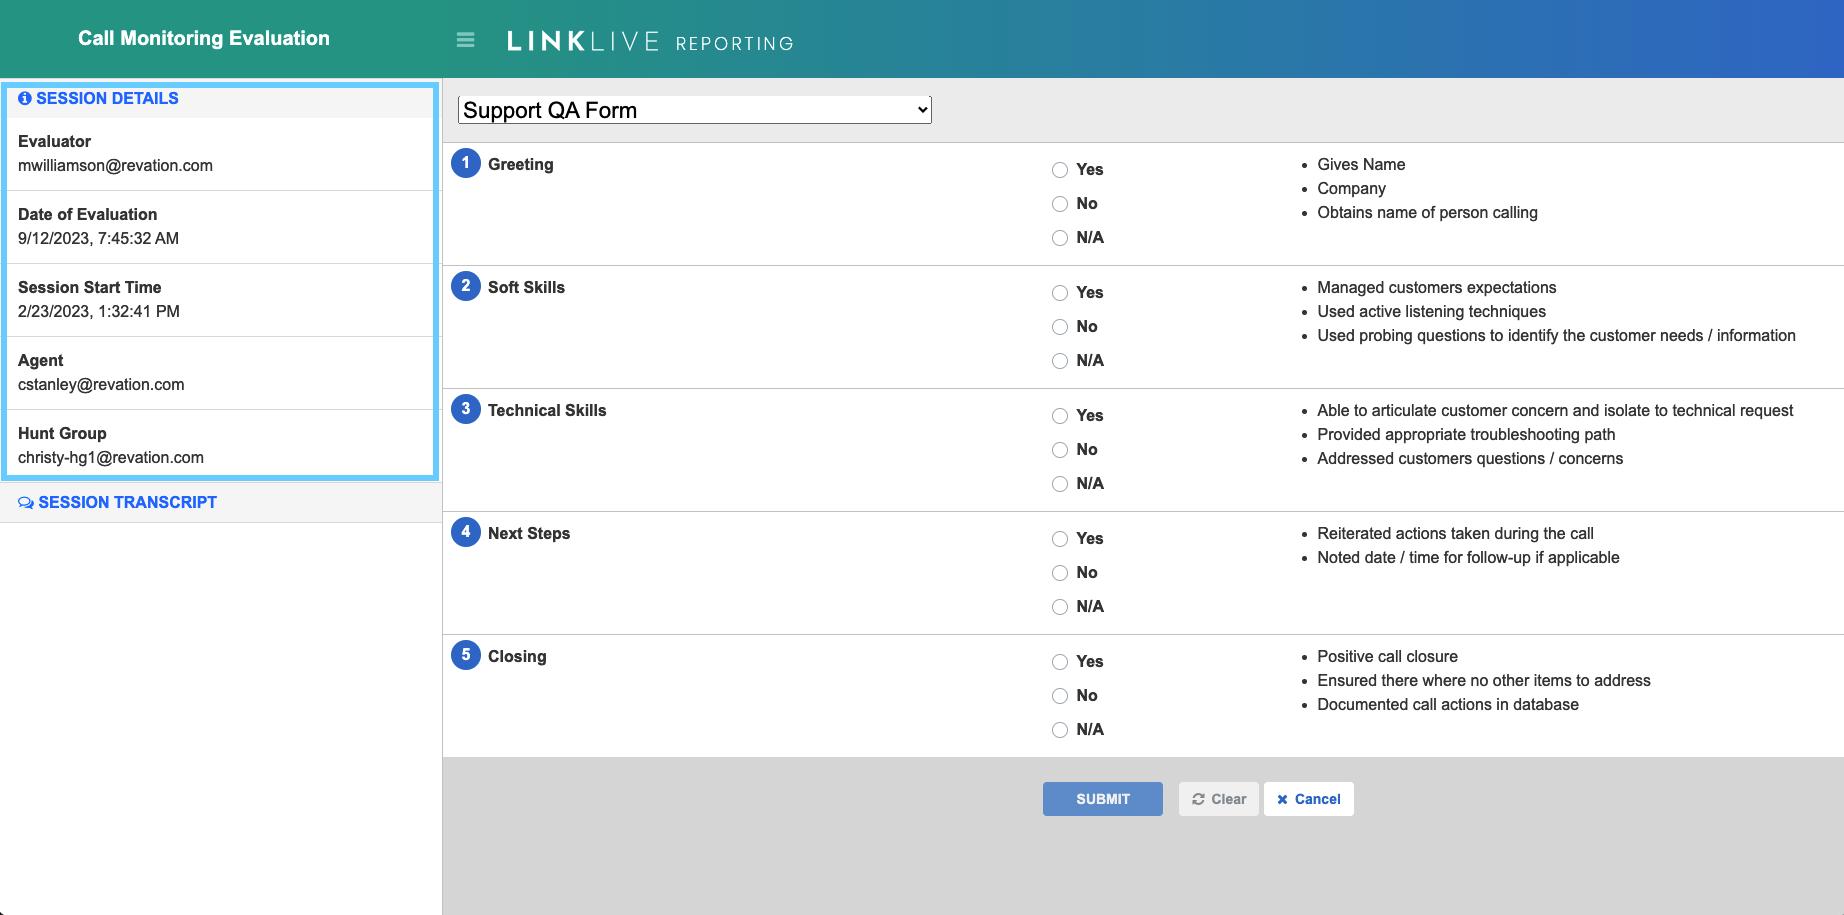Select No for Soft Skills
The image size is (1844, 915).
pyautogui.click(x=1060, y=327)
